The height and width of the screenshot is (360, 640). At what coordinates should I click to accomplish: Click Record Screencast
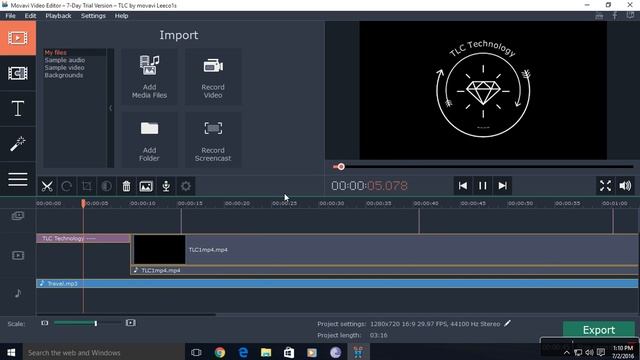(x=213, y=140)
